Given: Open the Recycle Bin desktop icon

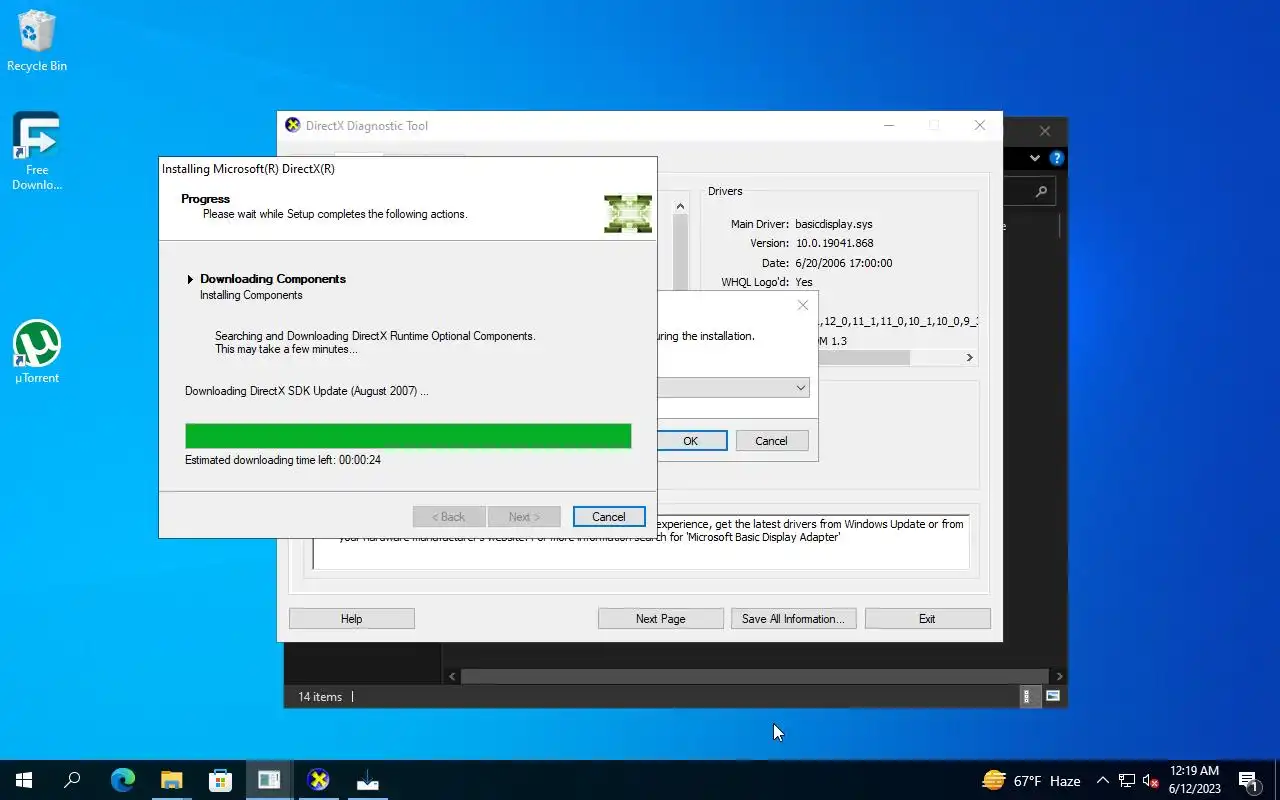Looking at the screenshot, I should [x=37, y=41].
